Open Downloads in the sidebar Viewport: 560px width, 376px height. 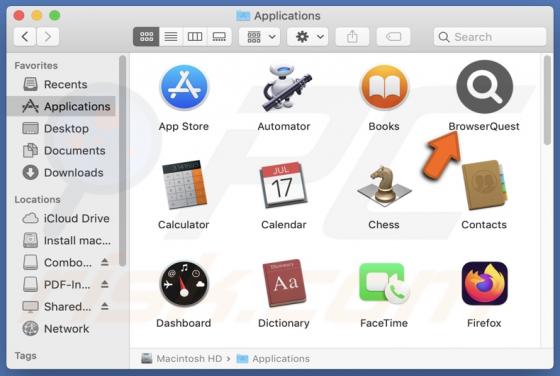(x=61, y=173)
